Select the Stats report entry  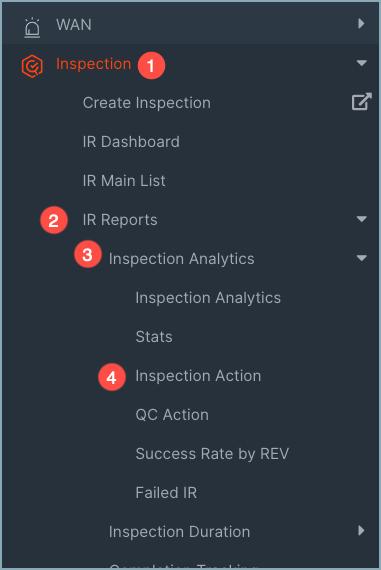pyautogui.click(x=154, y=337)
